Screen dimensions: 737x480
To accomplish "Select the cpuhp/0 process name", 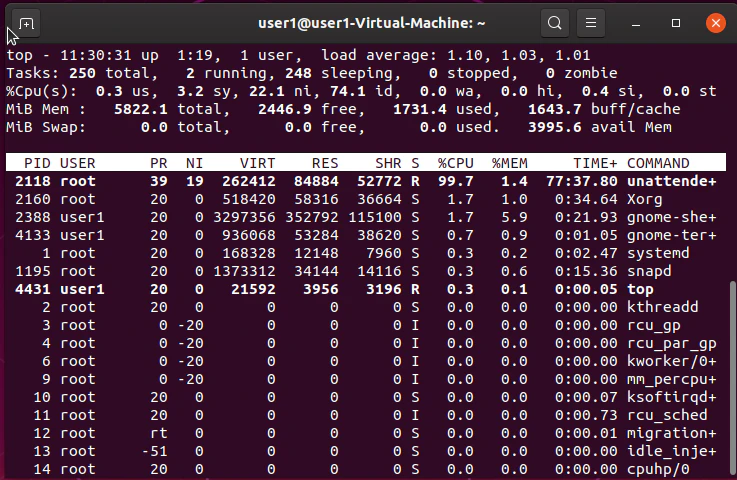I will coord(658,469).
